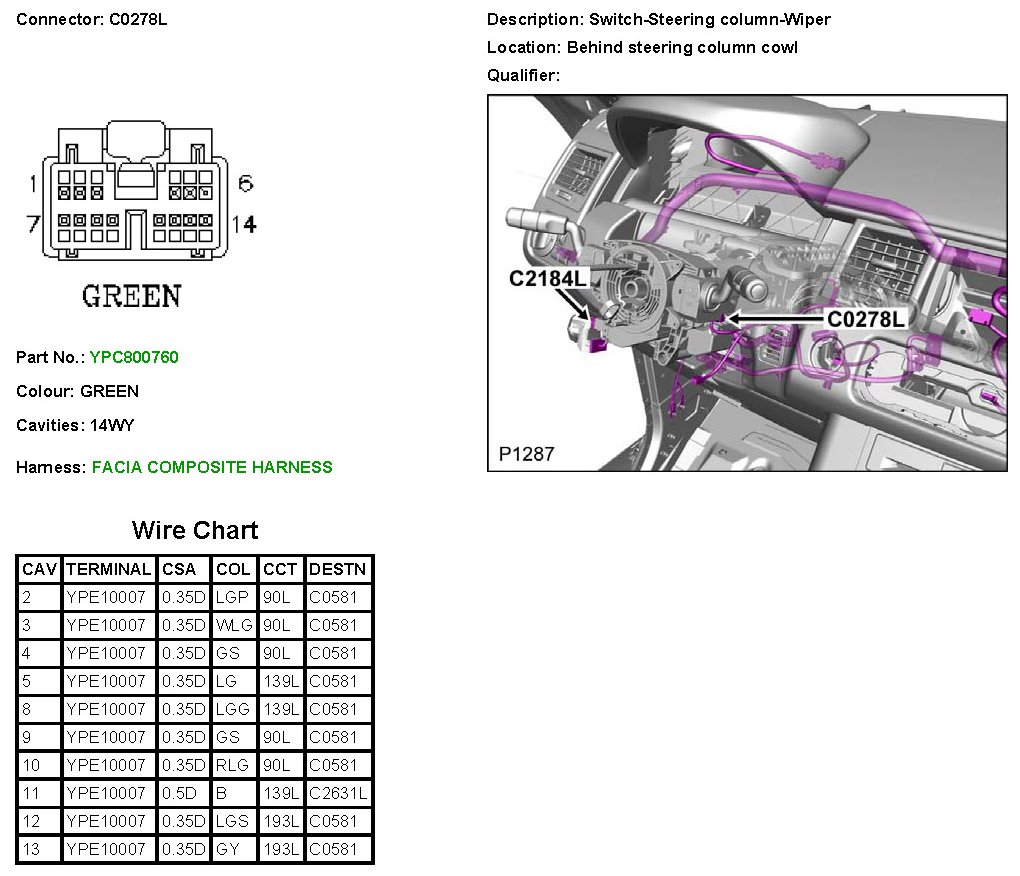Select the WLG wire colour cell
The height and width of the screenshot is (876, 1020).
pyautogui.click(x=233, y=625)
